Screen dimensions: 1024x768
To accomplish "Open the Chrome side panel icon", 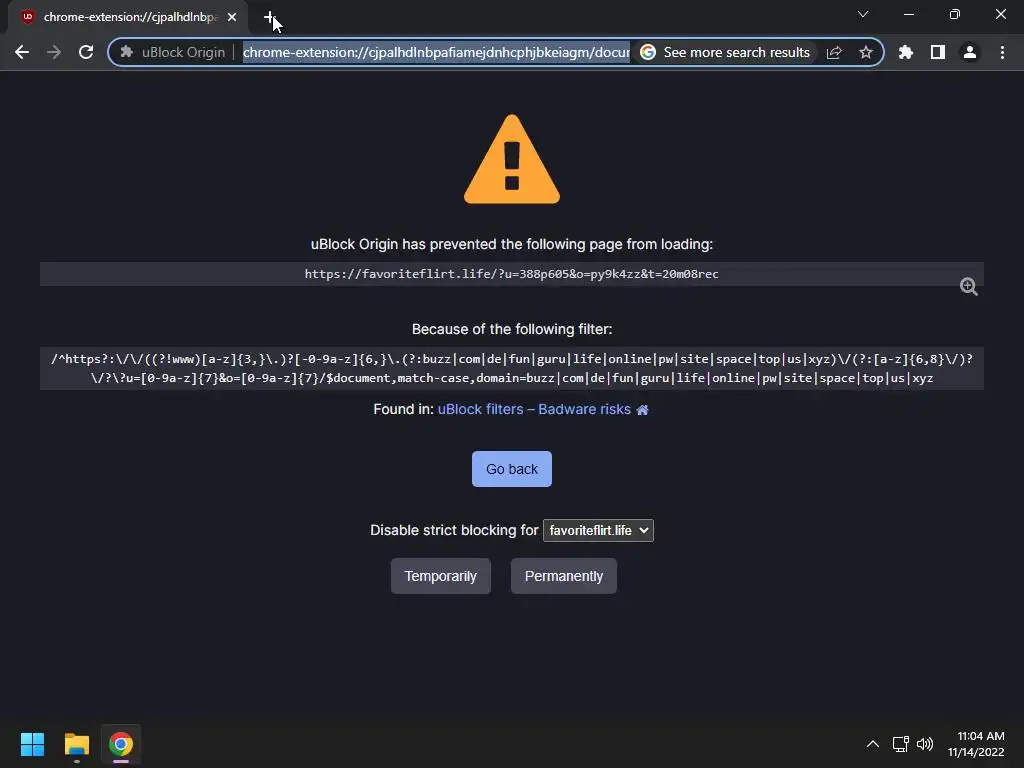I will point(938,52).
